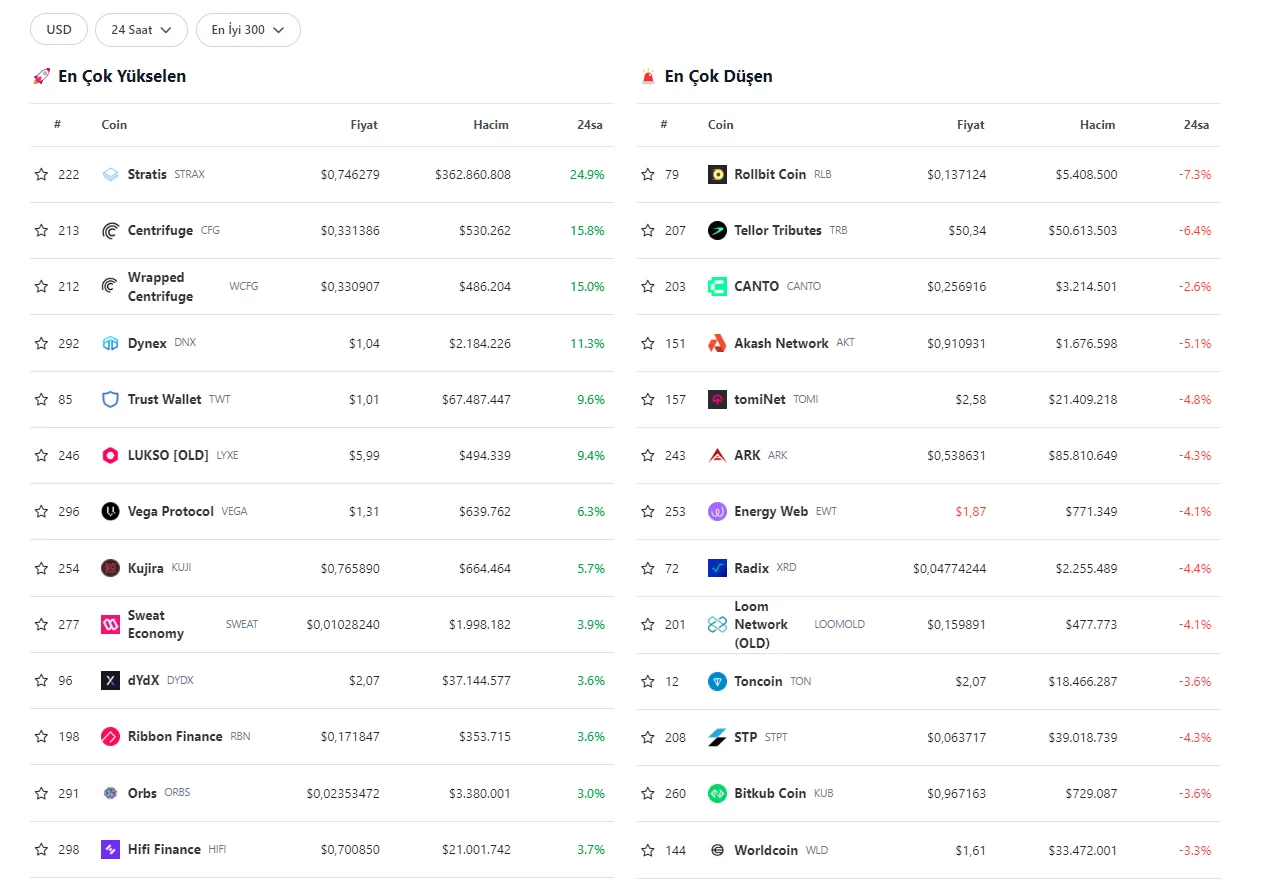Click the Dynex cube icon

click(111, 344)
